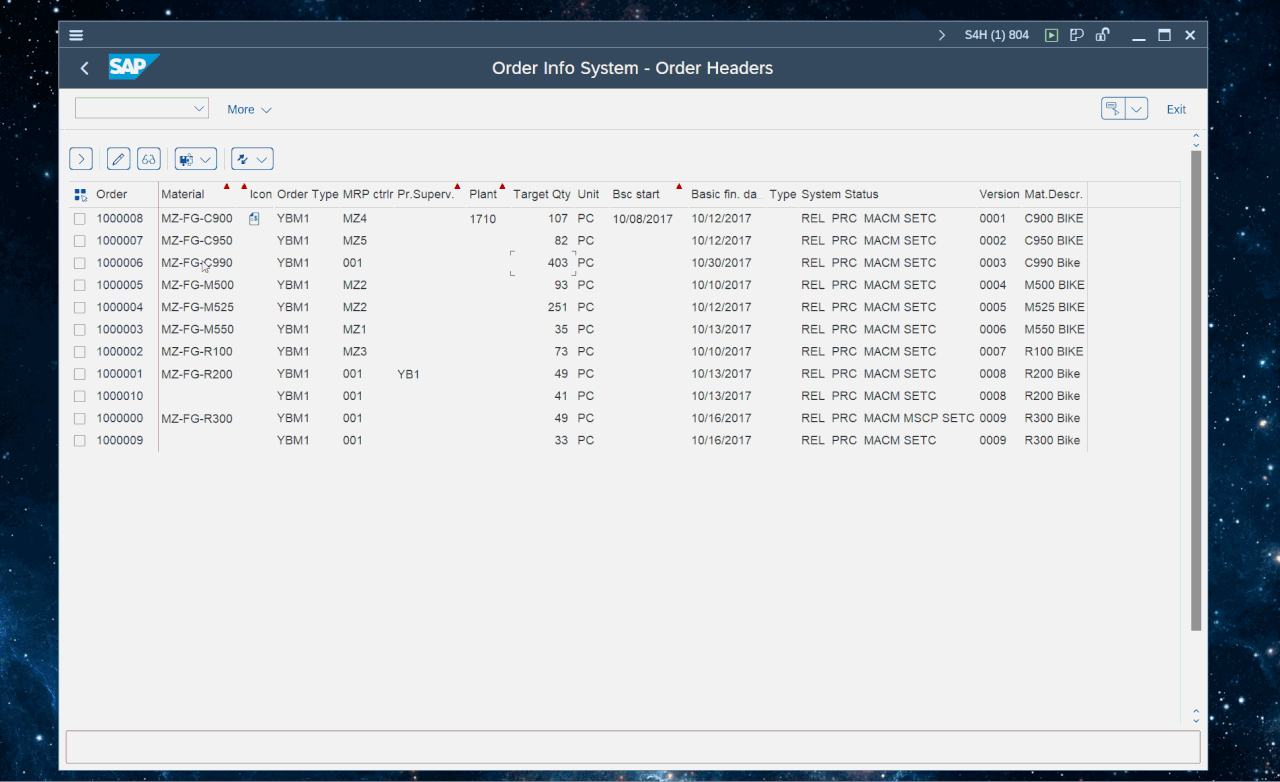The image size is (1280, 782).
Task: Click scroll-down arrows below vertical scrollbar
Action: coord(1196,715)
